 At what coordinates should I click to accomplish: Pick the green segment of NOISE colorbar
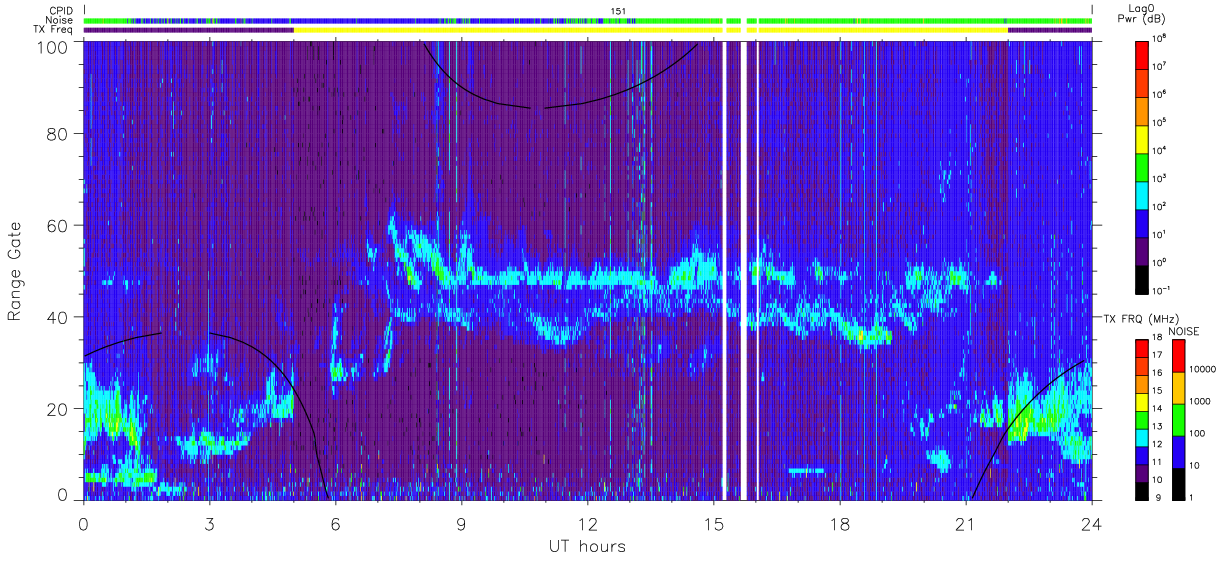pos(1178,419)
